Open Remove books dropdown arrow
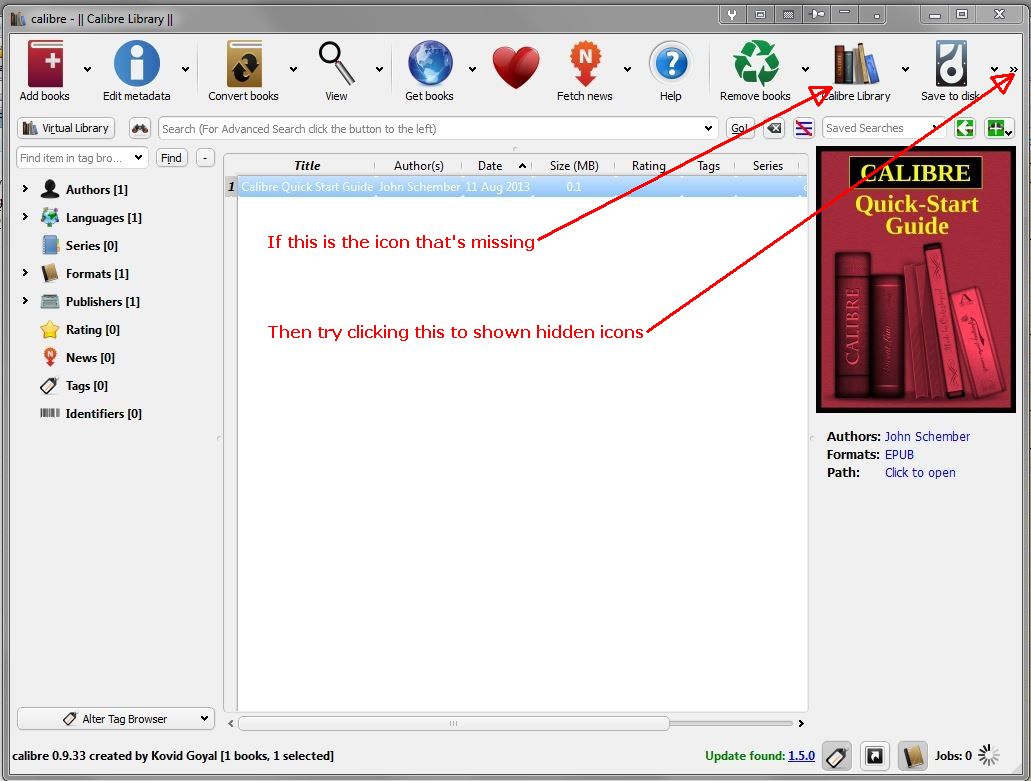This screenshot has width=1031, height=781. tap(805, 69)
